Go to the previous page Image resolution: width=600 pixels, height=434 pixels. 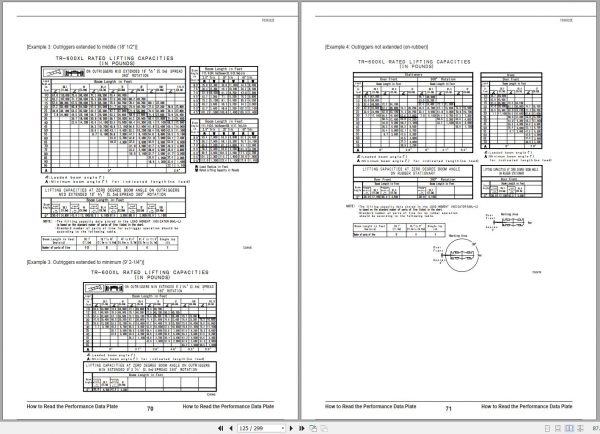coord(231,428)
